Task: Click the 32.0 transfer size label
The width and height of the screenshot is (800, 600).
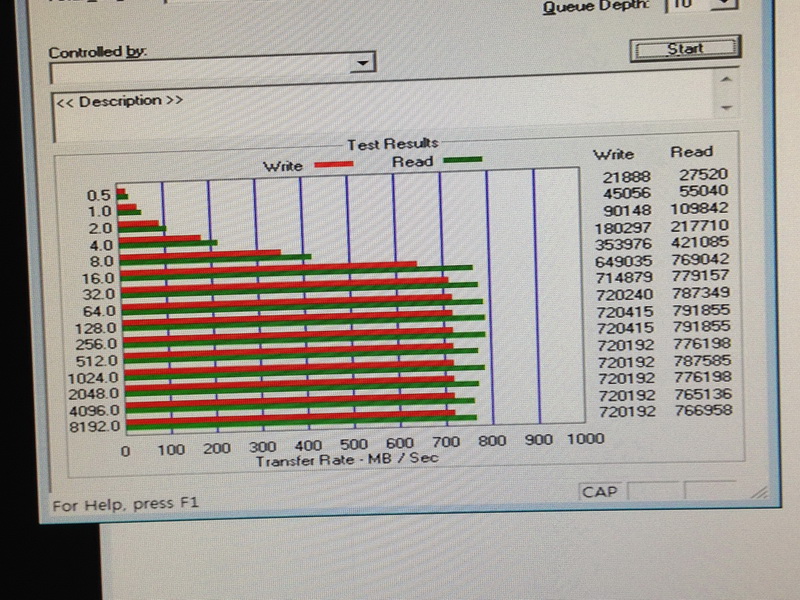Action: coord(98,295)
